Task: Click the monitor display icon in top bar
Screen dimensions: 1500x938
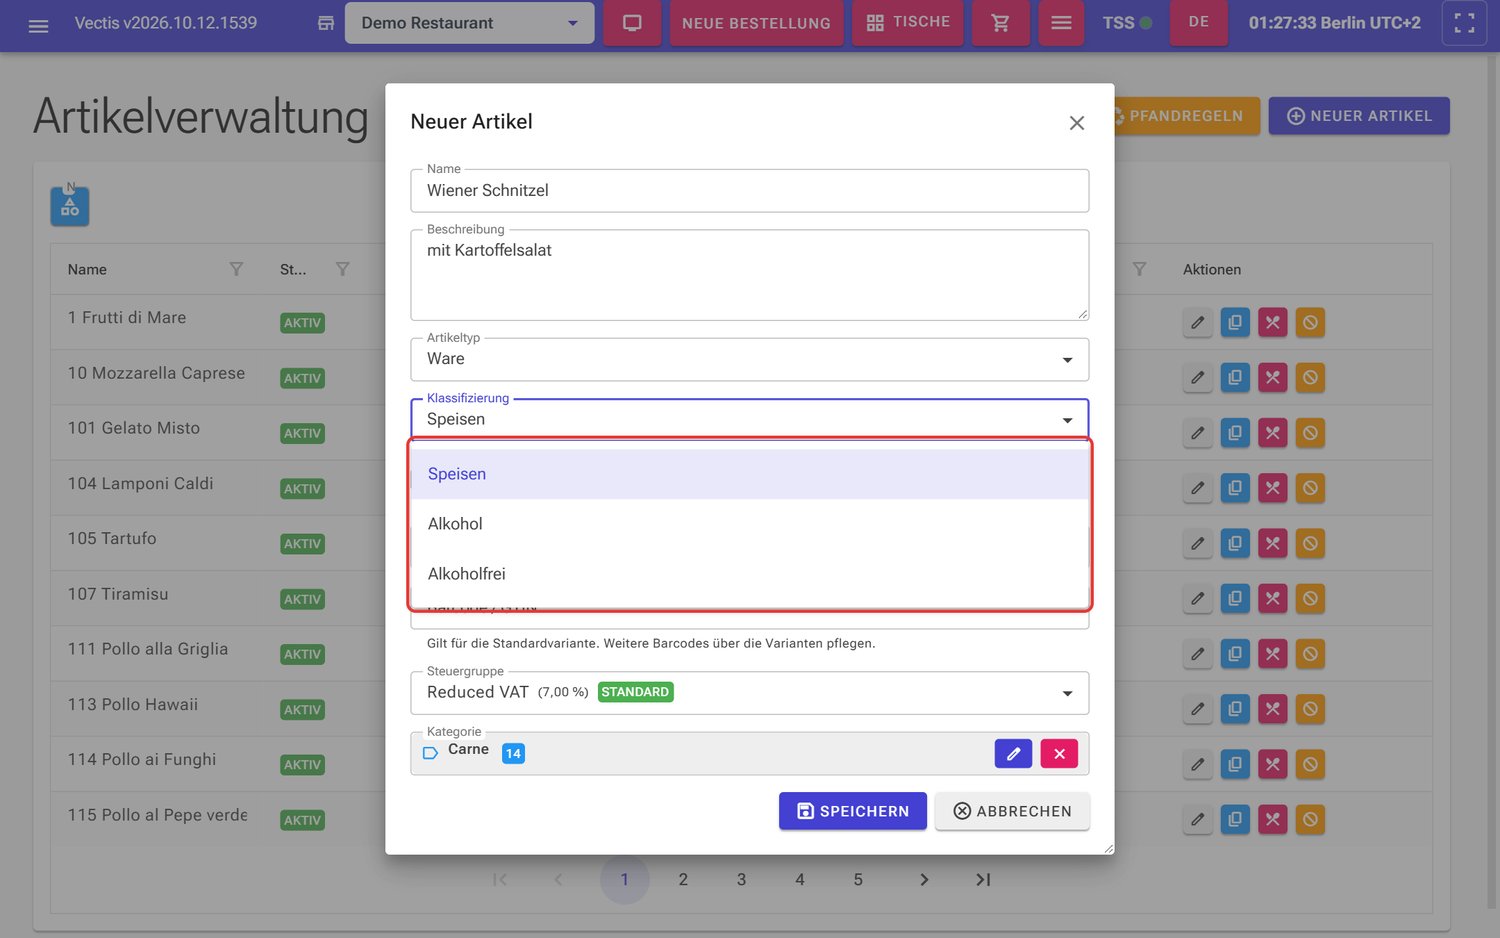Action: pos(632,23)
